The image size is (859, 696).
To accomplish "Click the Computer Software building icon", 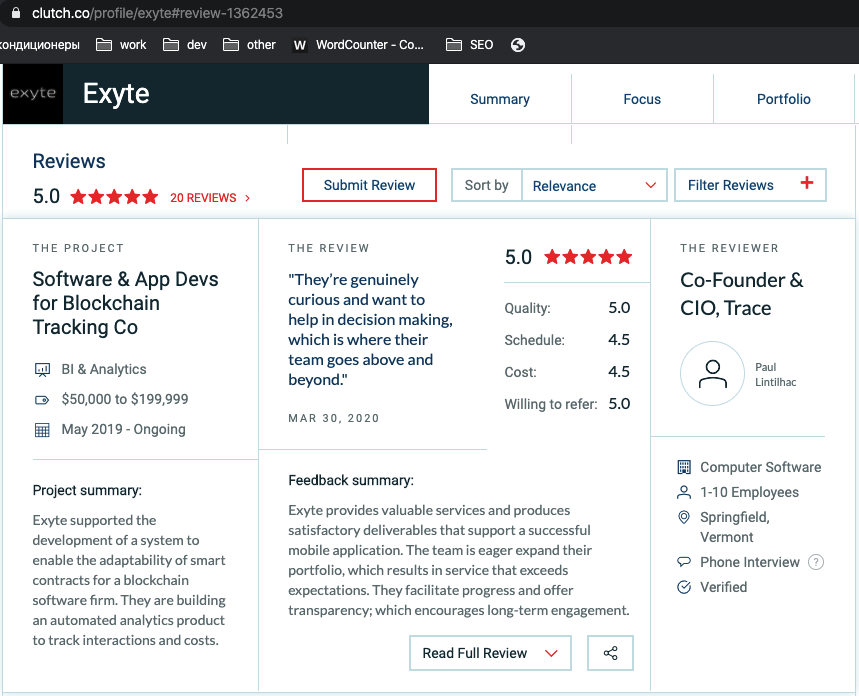I will click(684, 467).
